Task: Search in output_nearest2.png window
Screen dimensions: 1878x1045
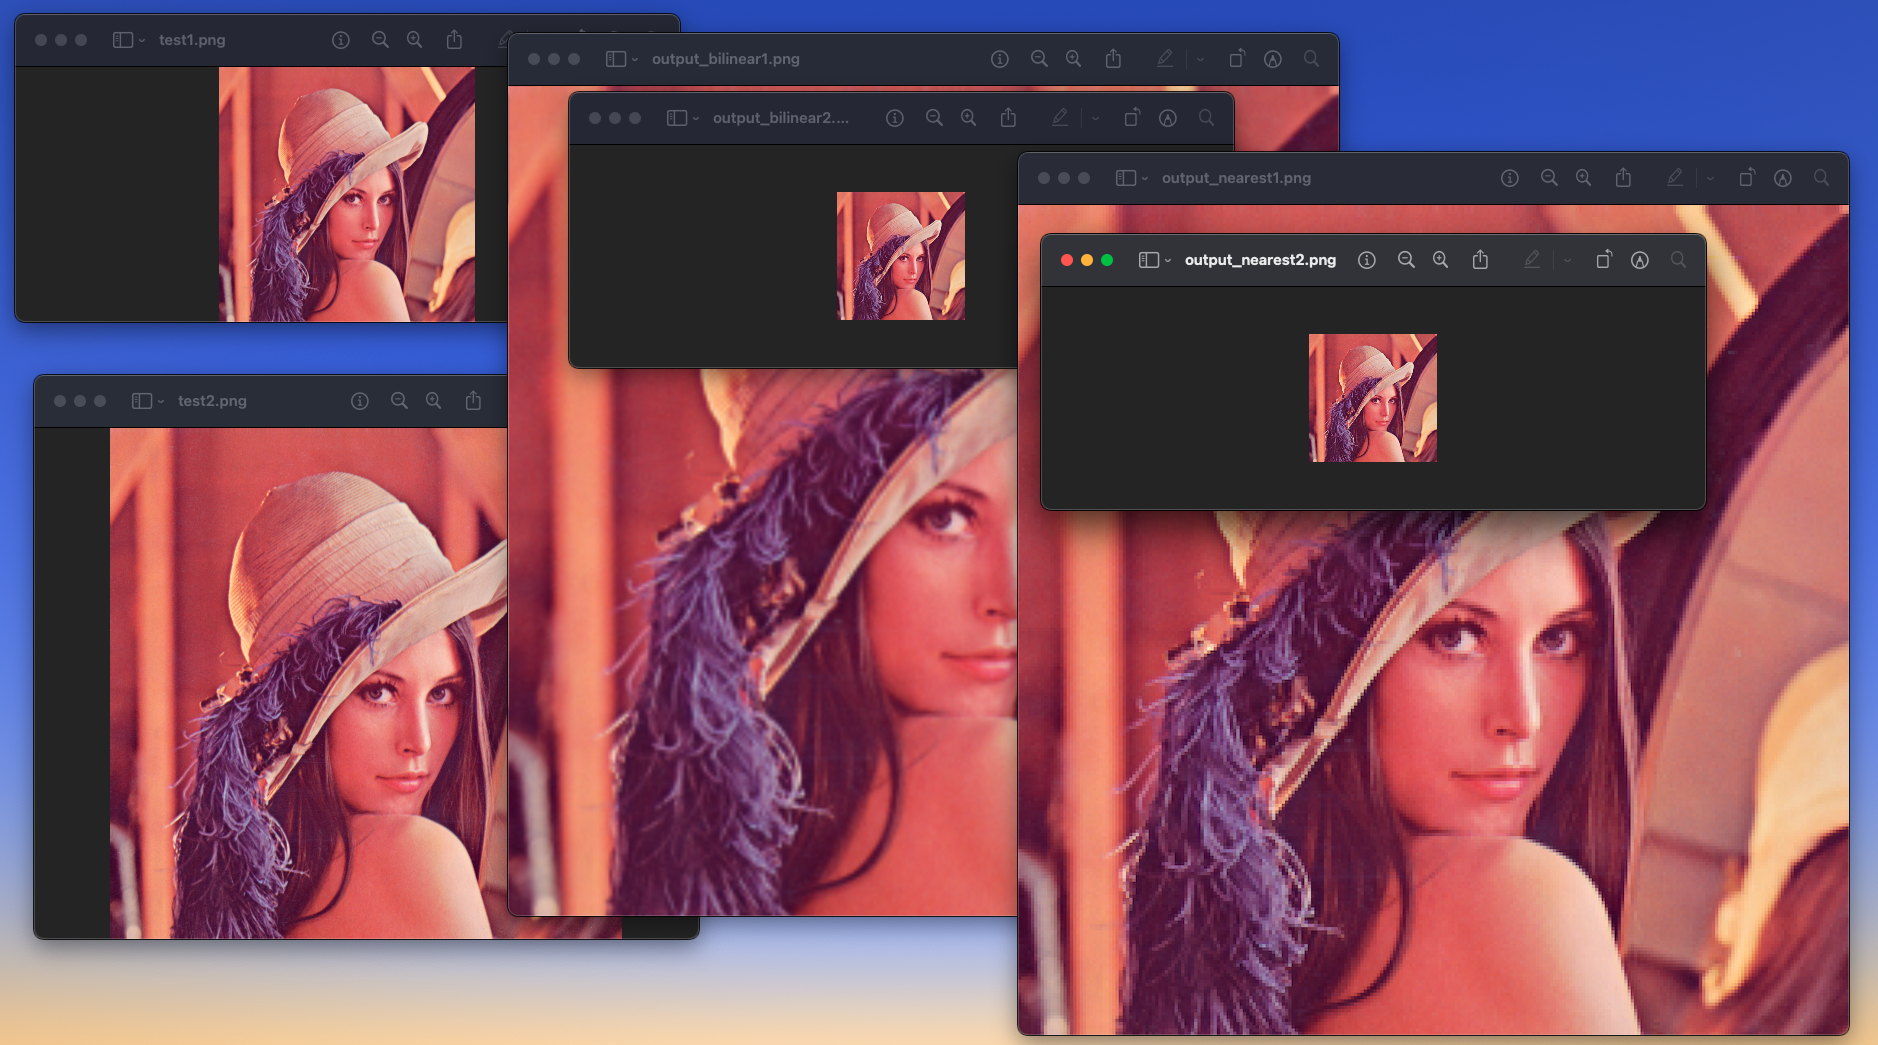Action: click(1678, 260)
